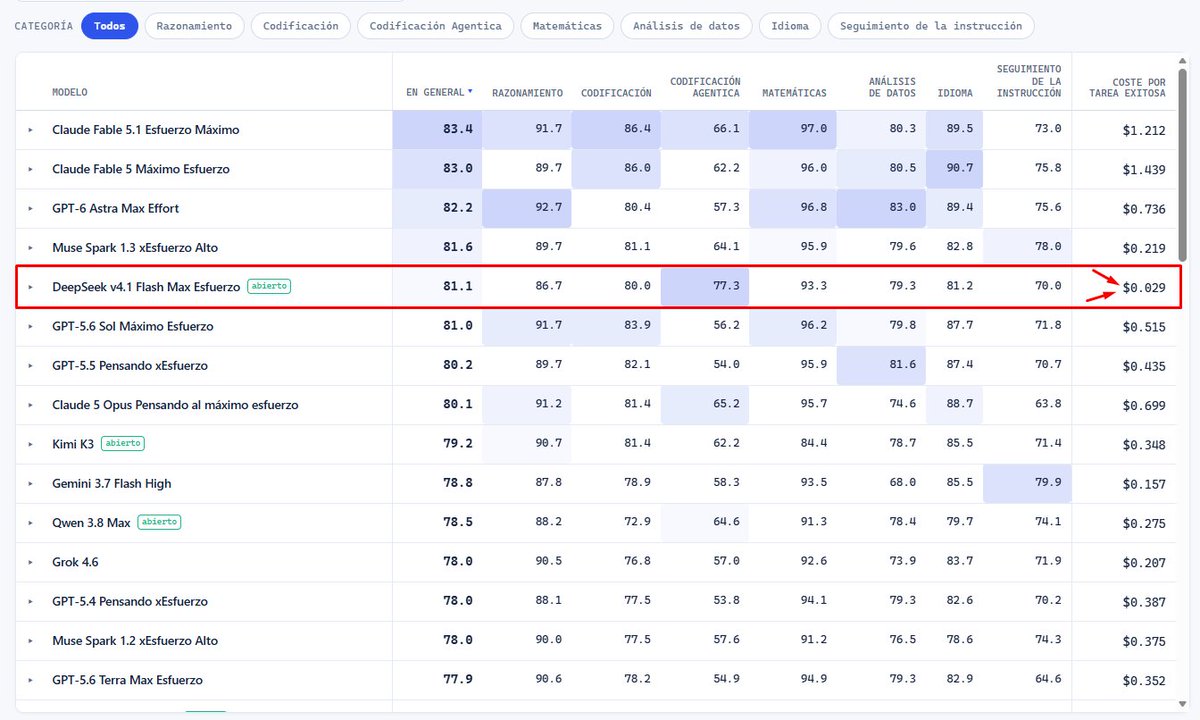
Task: Expand GPT-5.6 Terra Max Esfuerzo row
Action: pyautogui.click(x=30, y=680)
